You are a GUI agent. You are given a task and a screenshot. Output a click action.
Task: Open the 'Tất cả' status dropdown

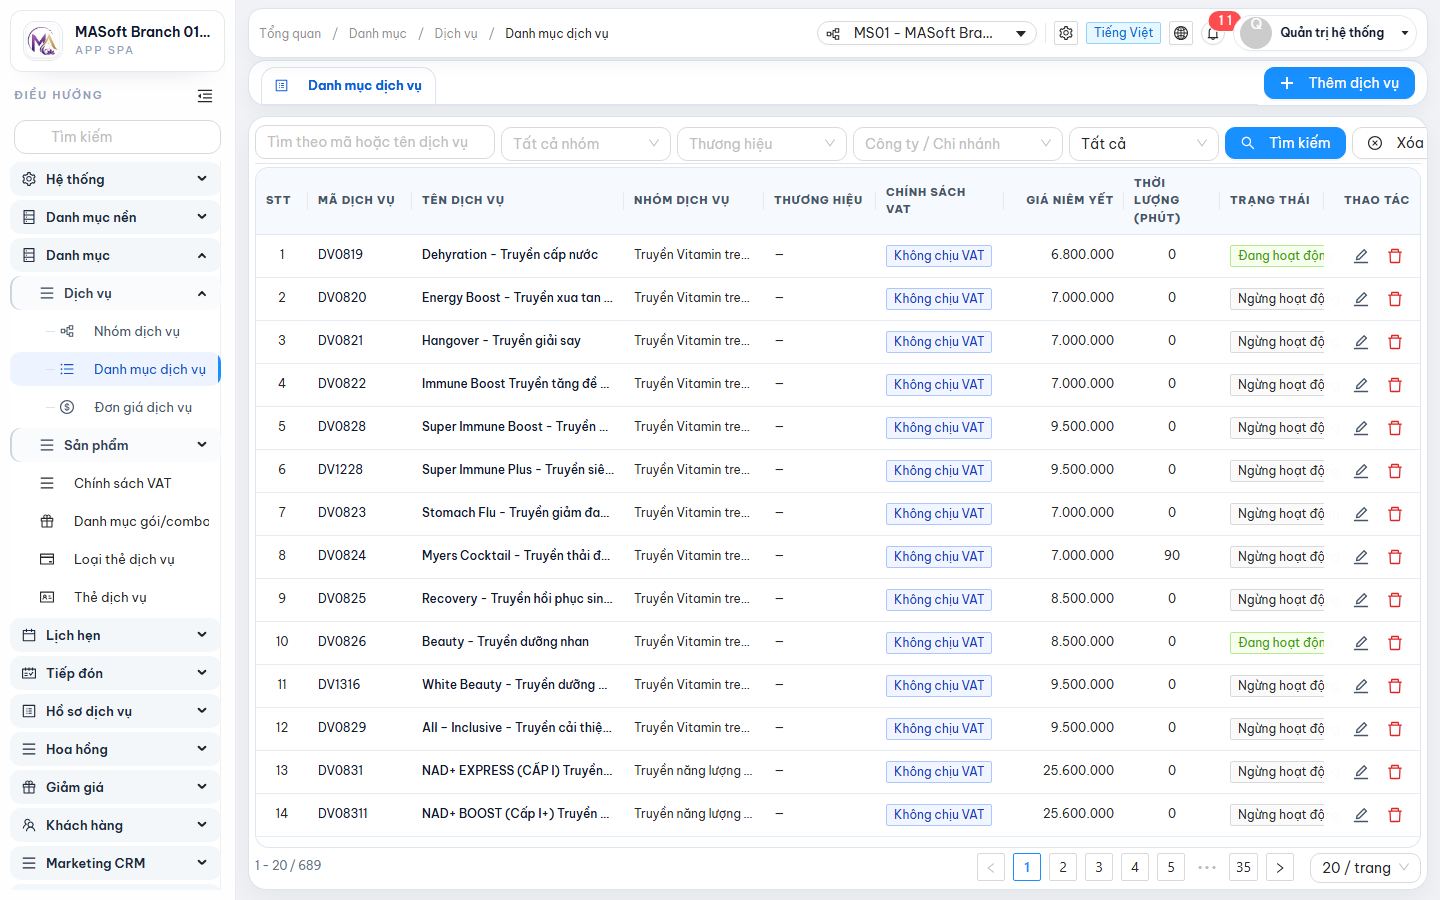[1144, 143]
